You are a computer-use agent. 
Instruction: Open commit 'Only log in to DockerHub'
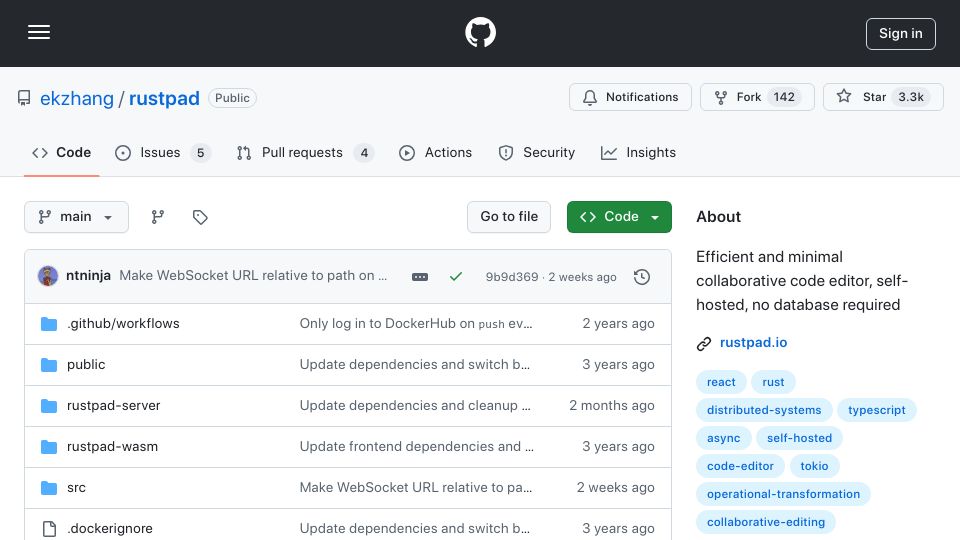click(416, 323)
